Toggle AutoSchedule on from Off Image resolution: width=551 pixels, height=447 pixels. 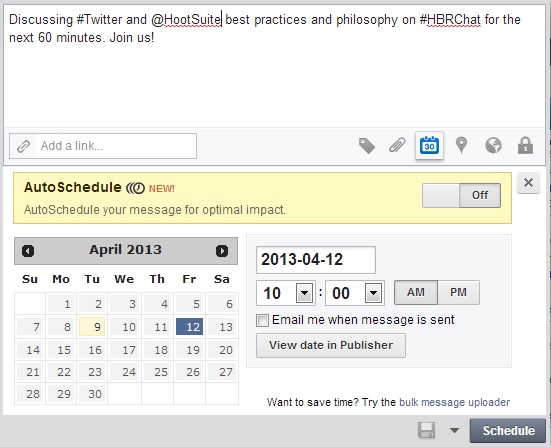click(461, 195)
